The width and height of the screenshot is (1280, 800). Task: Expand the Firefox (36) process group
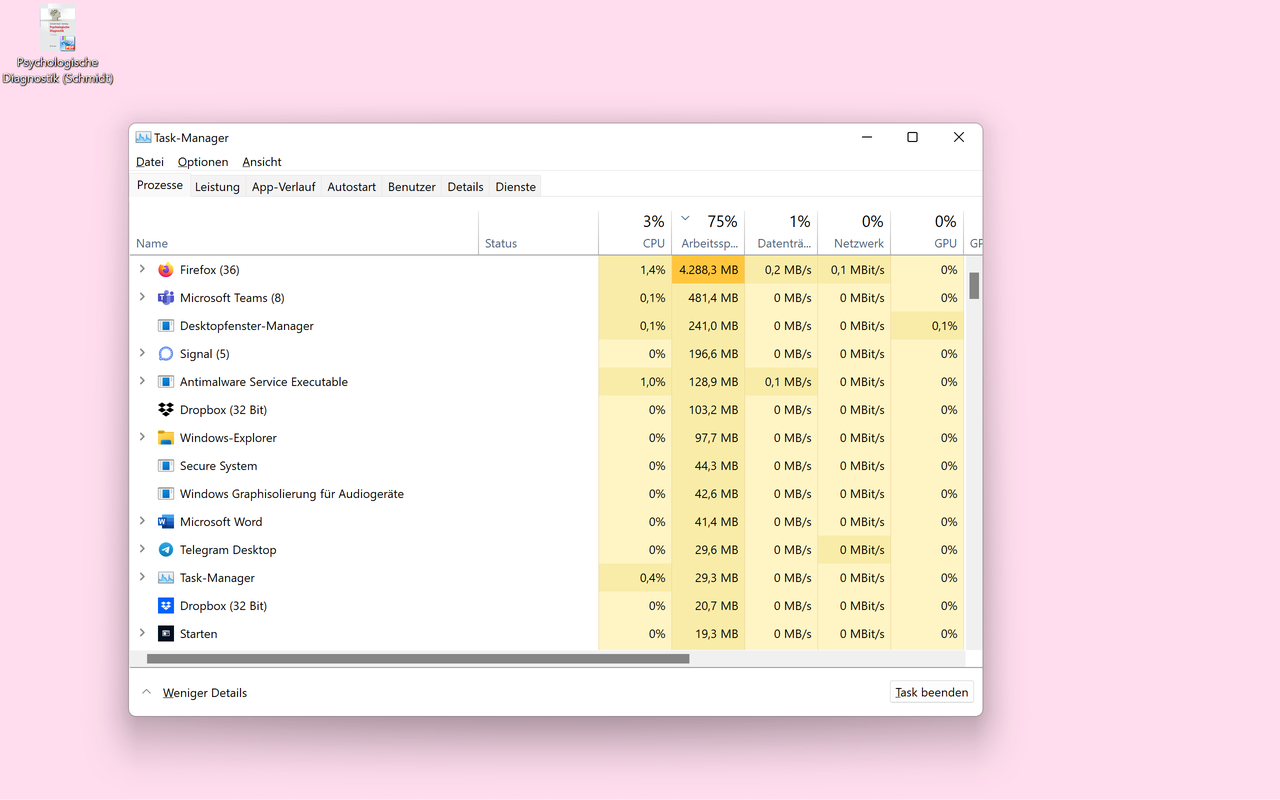coord(142,270)
